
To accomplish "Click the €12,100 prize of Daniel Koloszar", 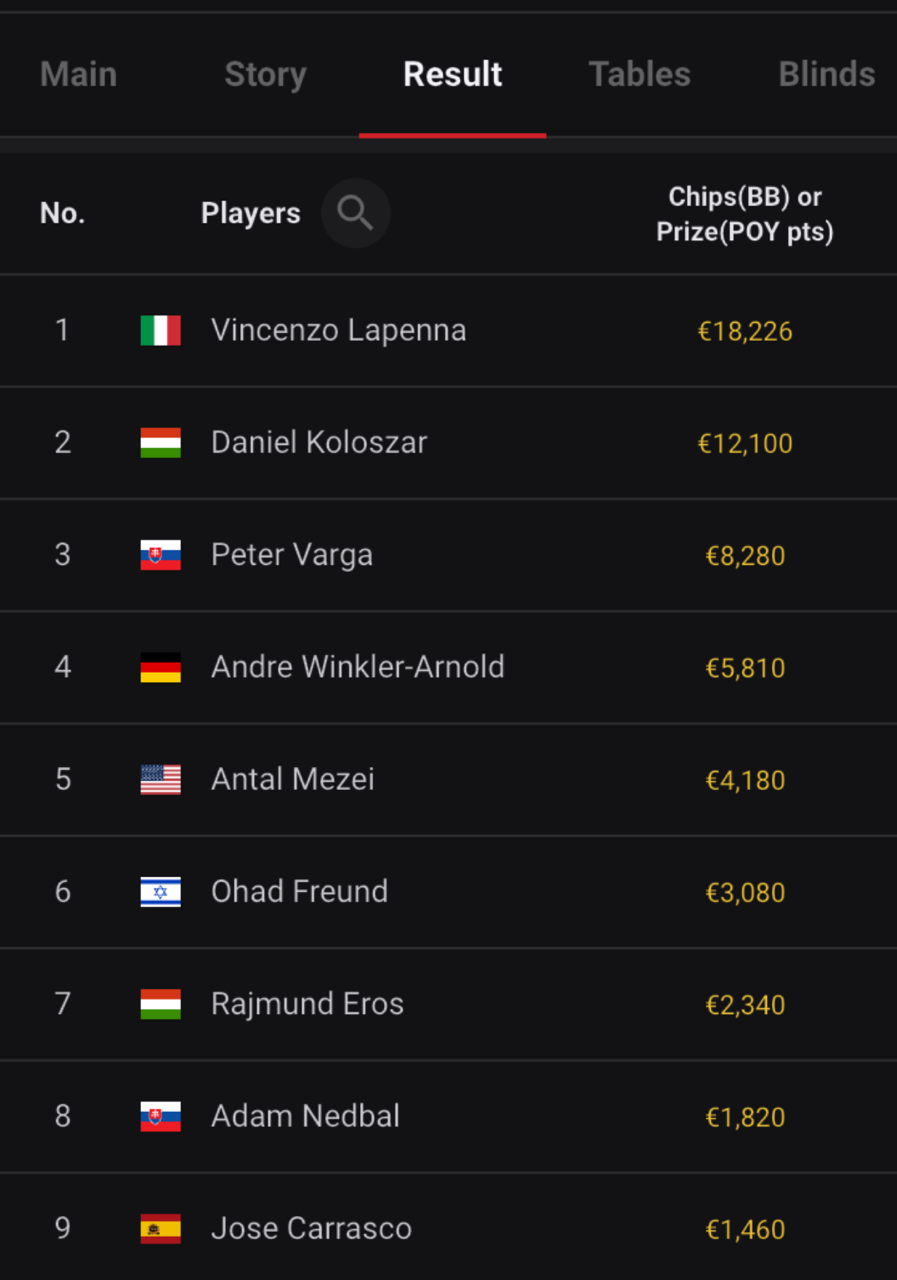I will pos(745,443).
